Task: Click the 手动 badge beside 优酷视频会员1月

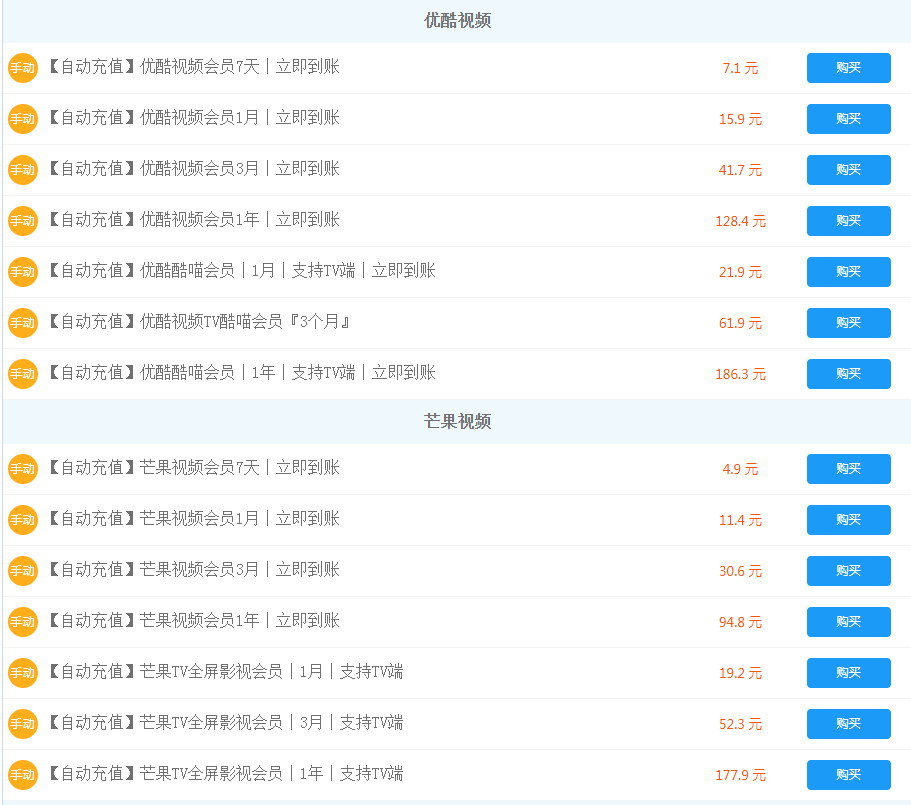Action: tap(23, 119)
